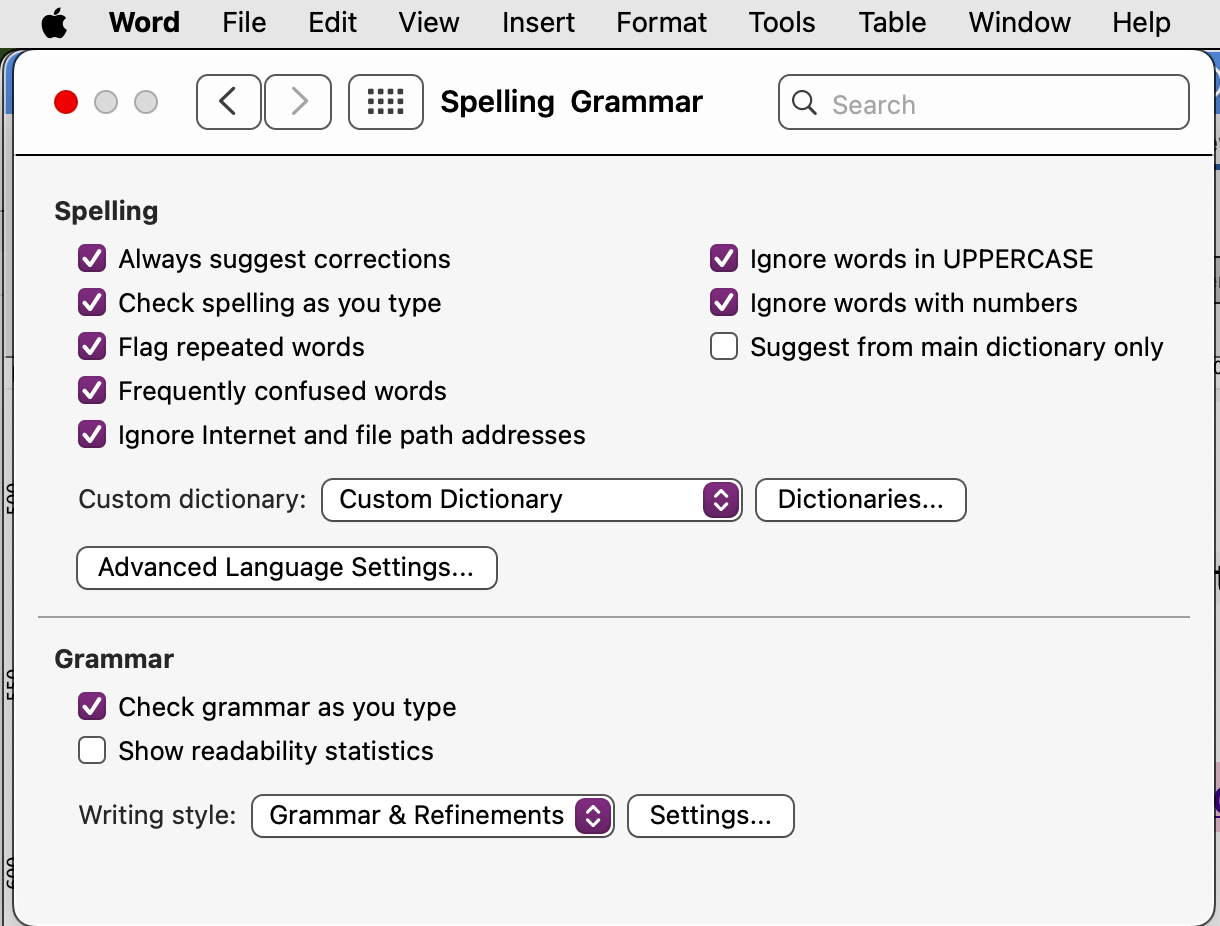
Task: Enable Show readability statistics
Action: (x=92, y=751)
